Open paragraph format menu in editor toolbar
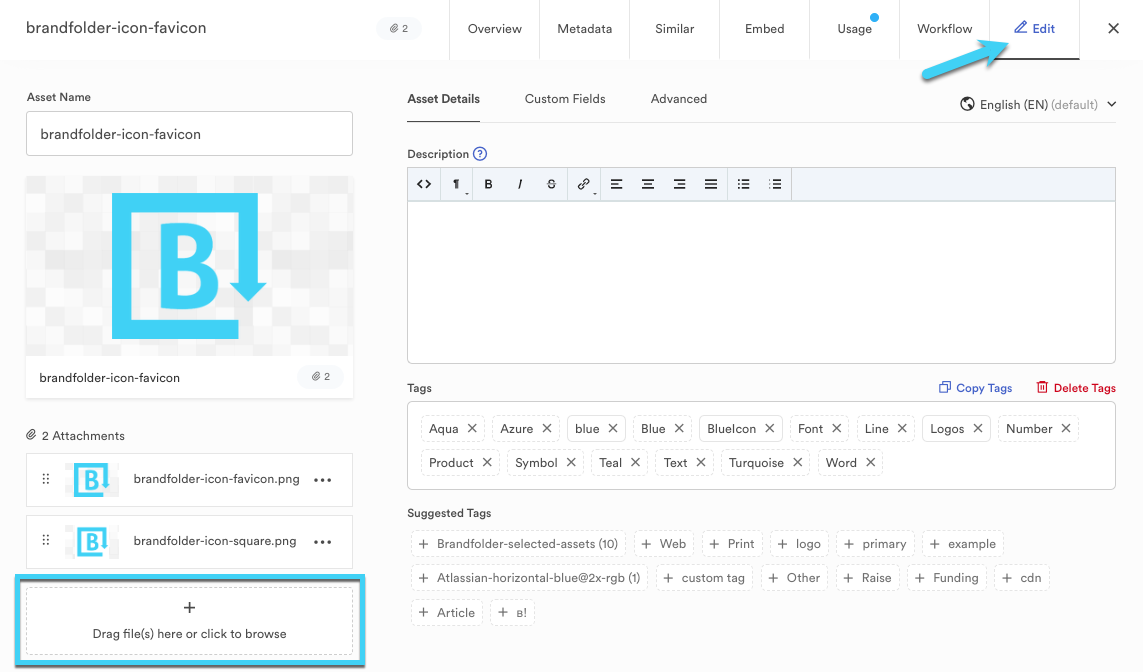This screenshot has width=1143, height=672. point(456,184)
